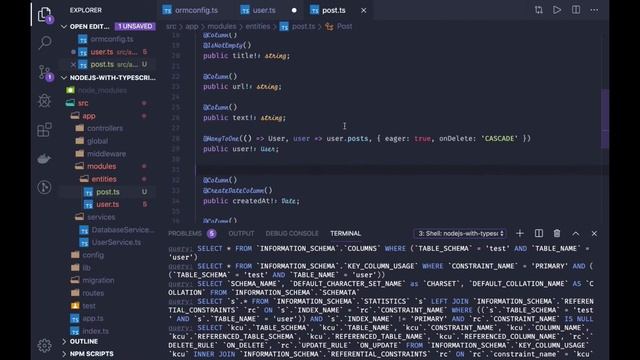This screenshot has height=360, width=640.
Task: Click the Run code play icon
Action: 557,10
